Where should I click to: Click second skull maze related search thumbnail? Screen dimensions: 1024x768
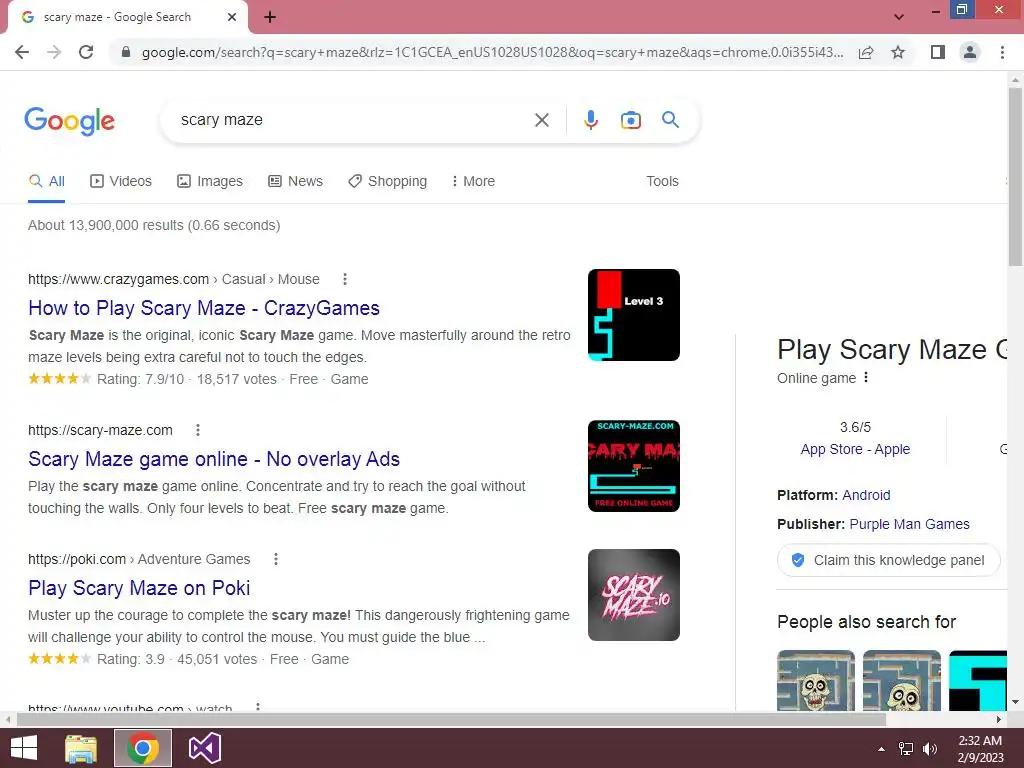pyautogui.click(x=901, y=680)
